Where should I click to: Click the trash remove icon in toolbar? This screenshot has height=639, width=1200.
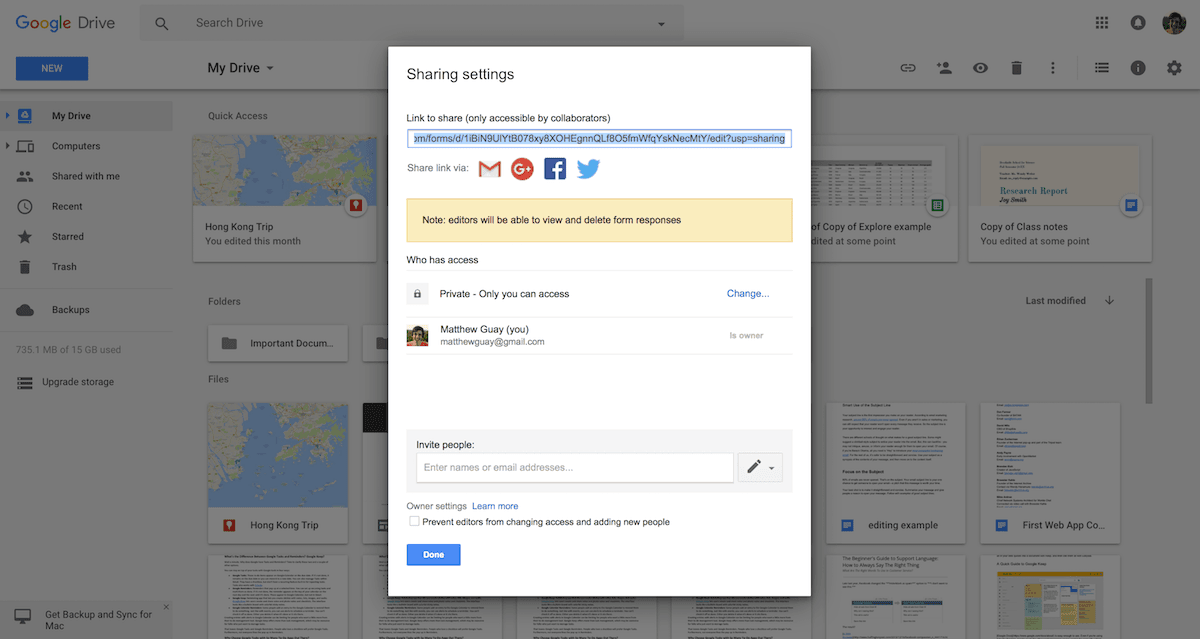[1016, 68]
